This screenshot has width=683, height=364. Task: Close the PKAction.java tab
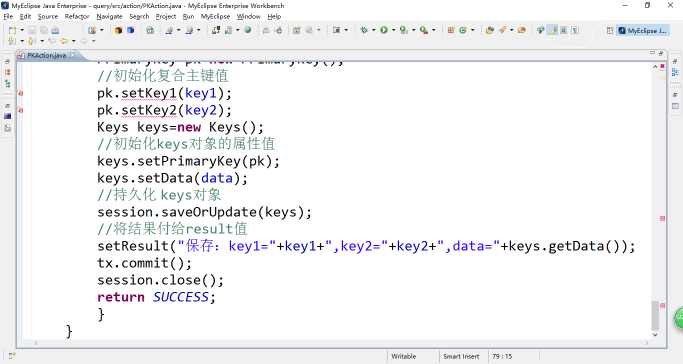point(73,55)
